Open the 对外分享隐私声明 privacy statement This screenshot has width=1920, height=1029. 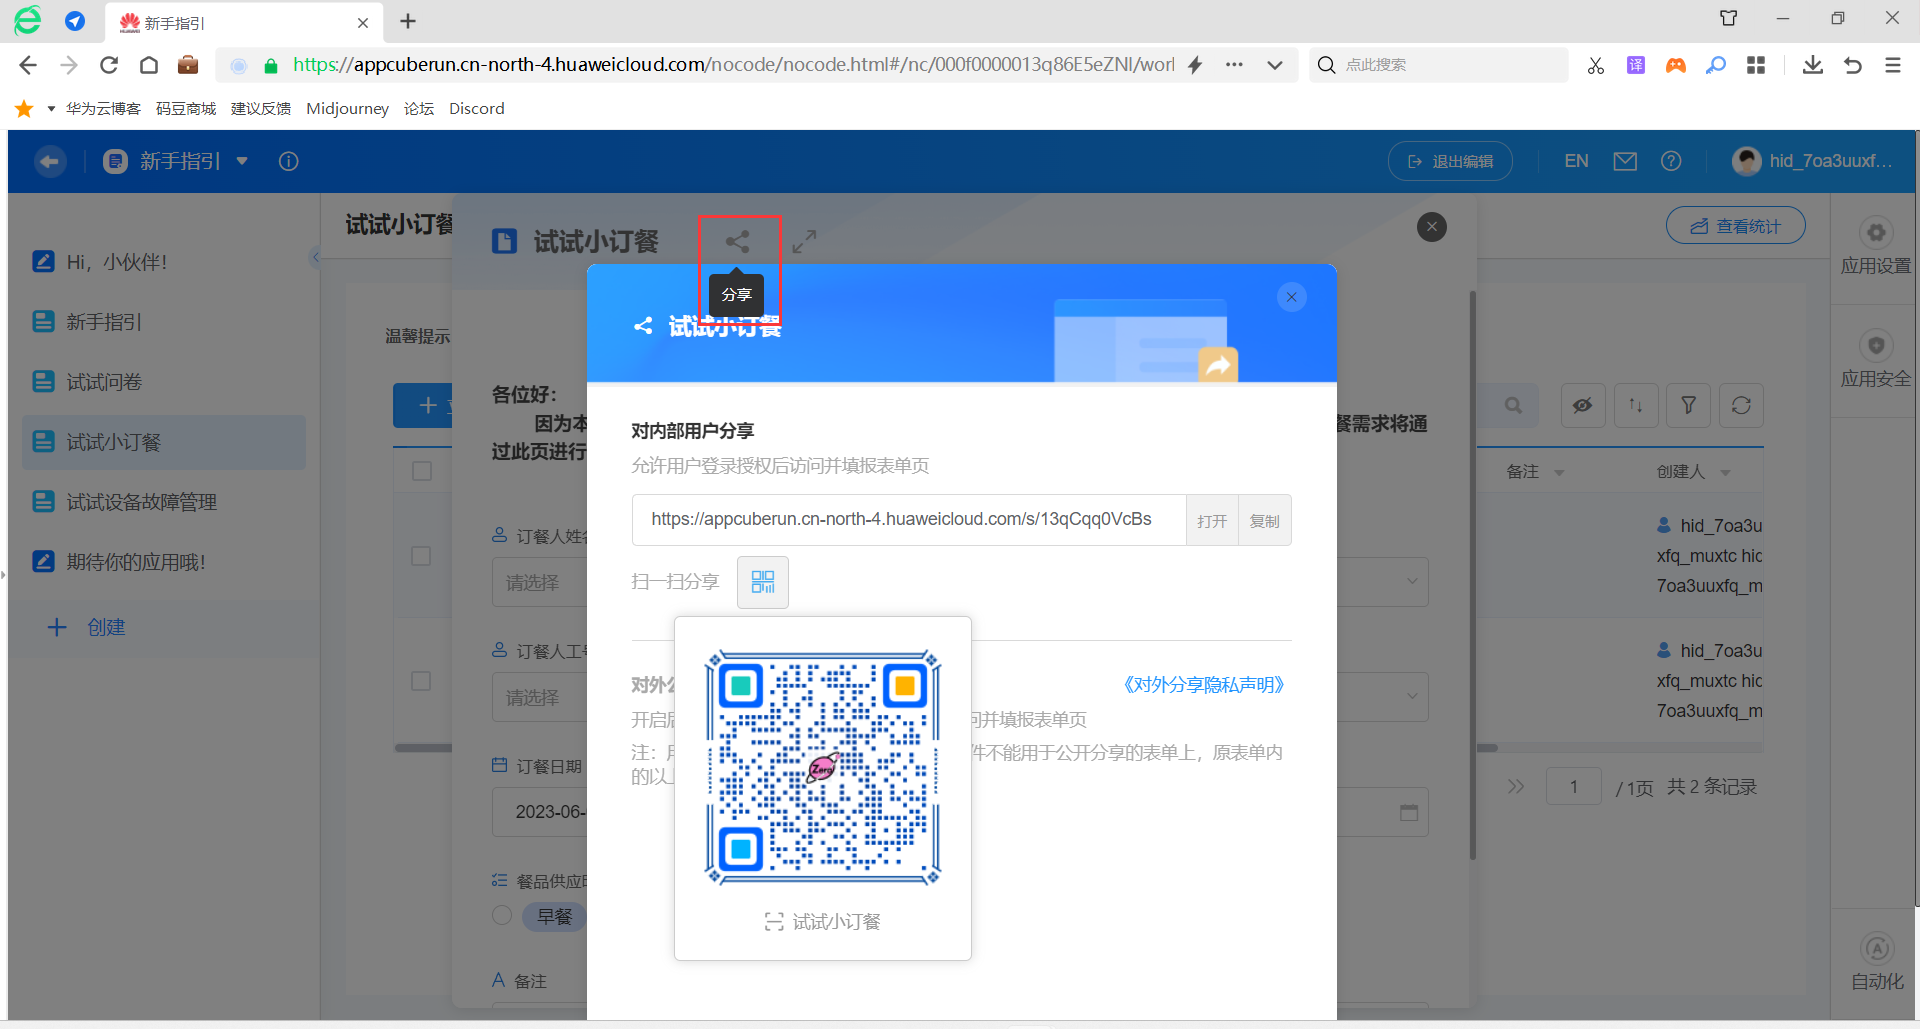tap(1203, 685)
